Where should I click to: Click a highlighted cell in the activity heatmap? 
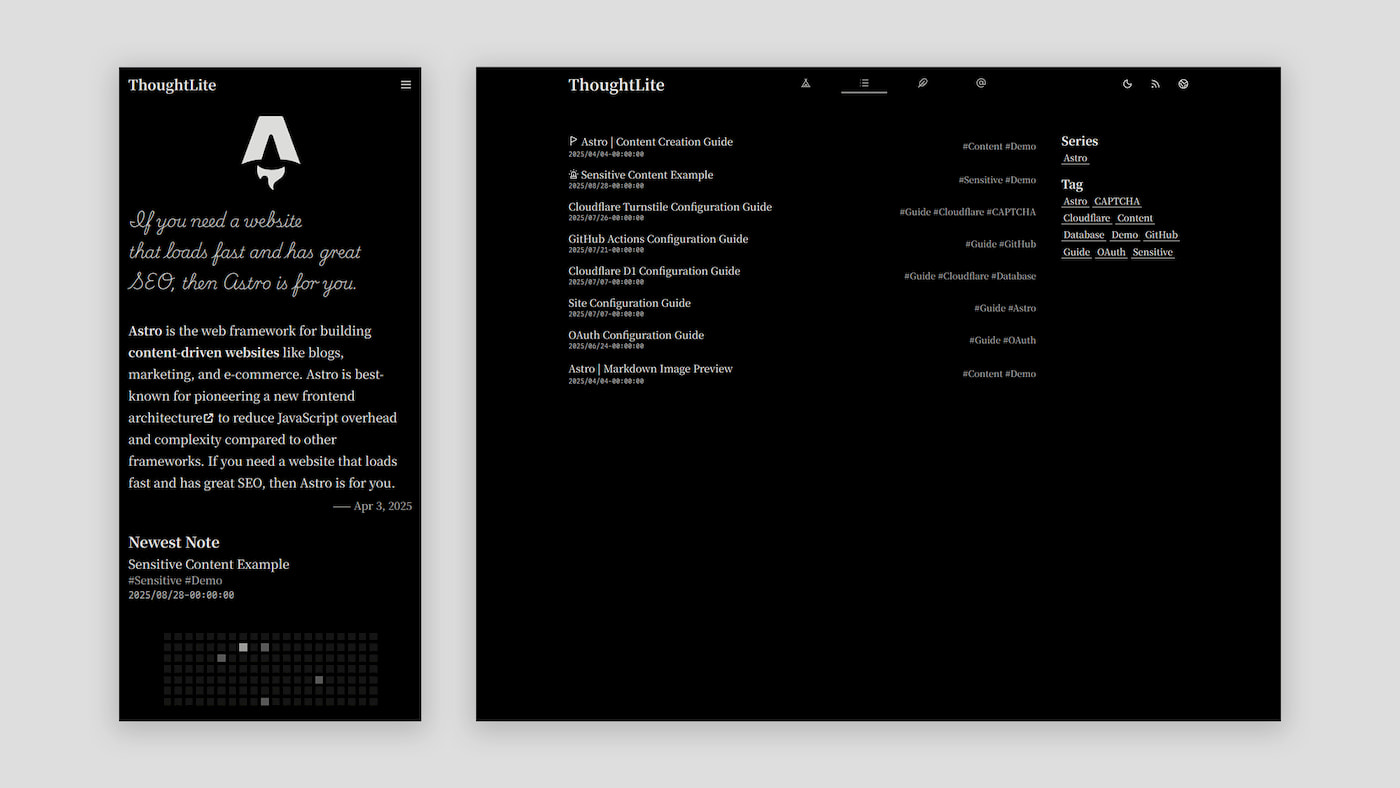pos(243,648)
